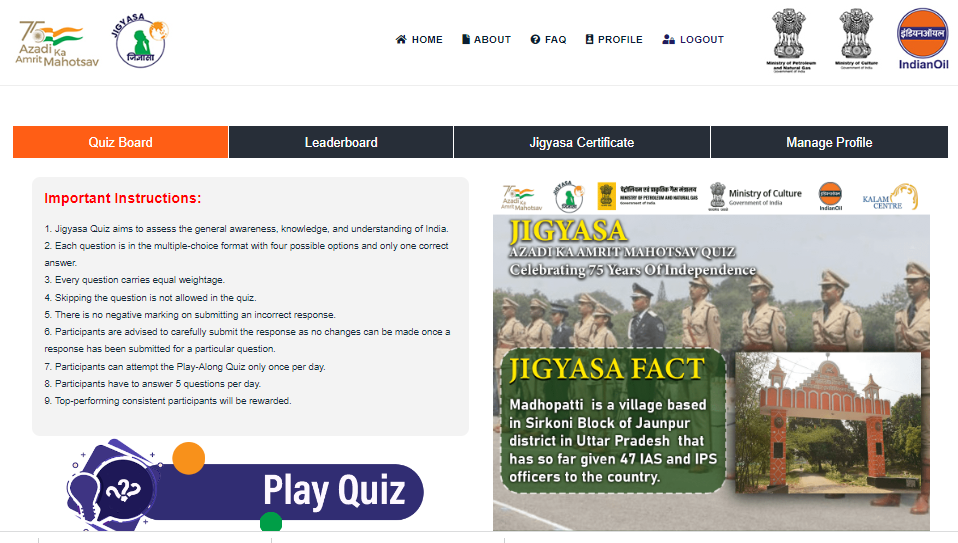Click instruction 'Every question carries equal weightage'
The width and height of the screenshot is (958, 543).
coord(134,280)
